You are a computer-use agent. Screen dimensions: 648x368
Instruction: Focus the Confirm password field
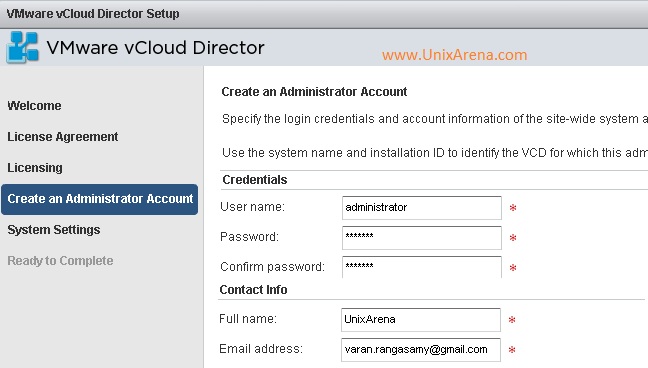pos(422,267)
